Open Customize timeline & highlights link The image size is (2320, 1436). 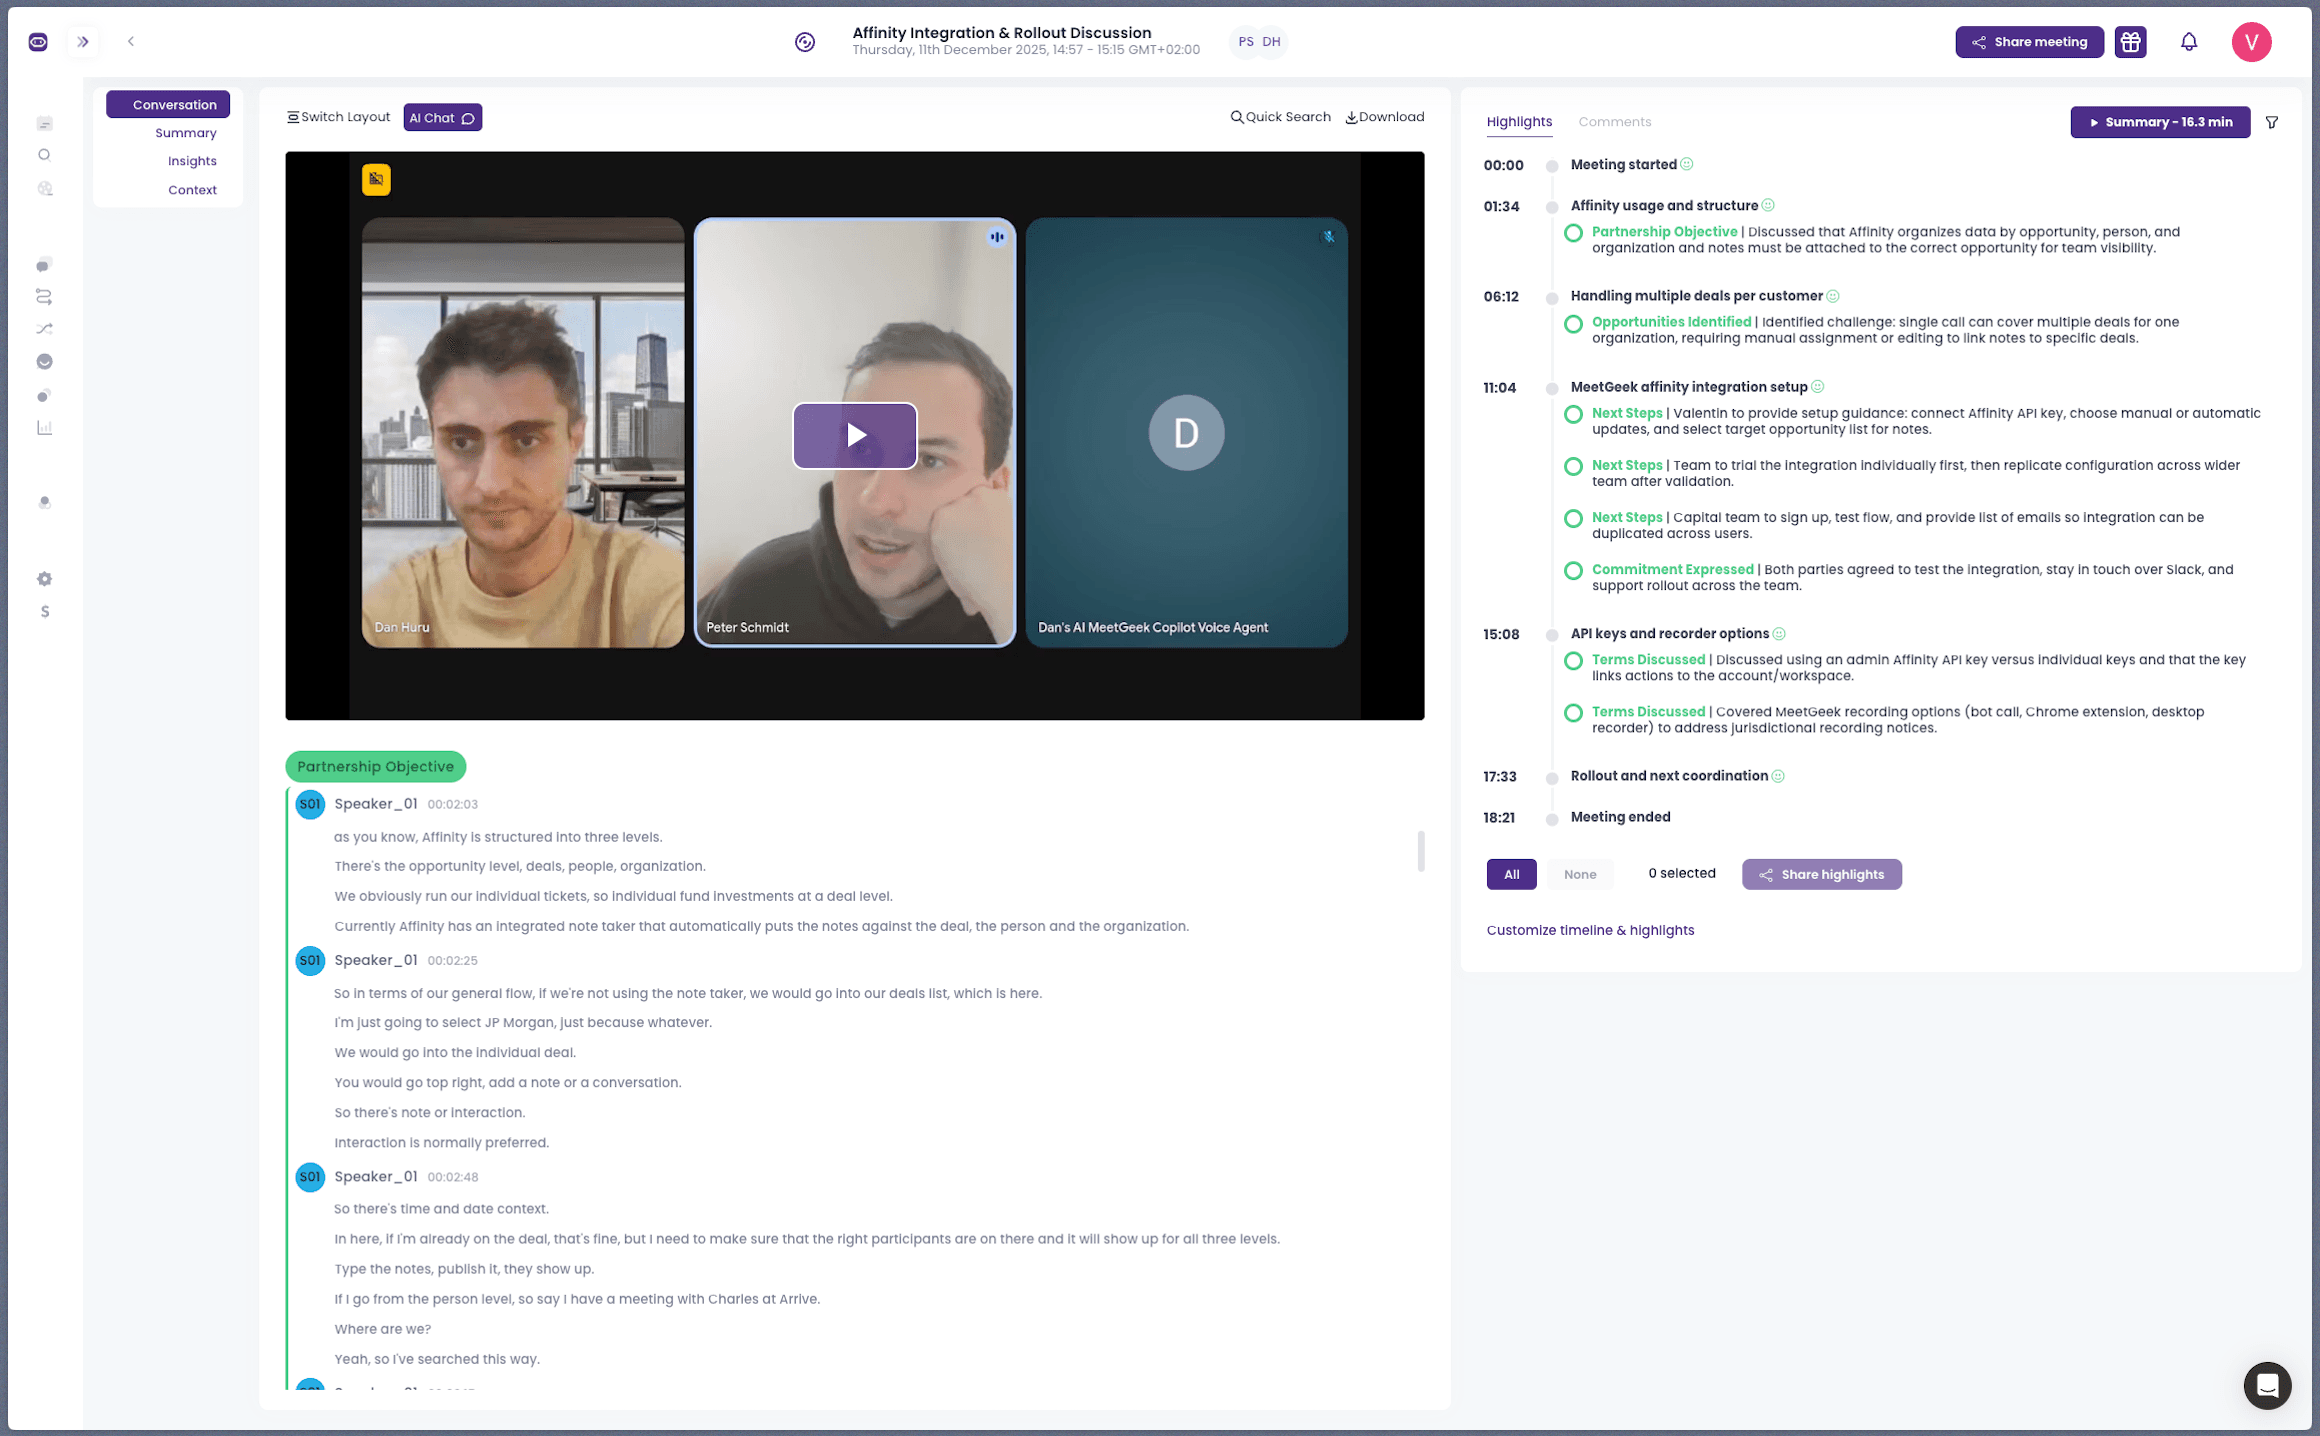coord(1590,930)
